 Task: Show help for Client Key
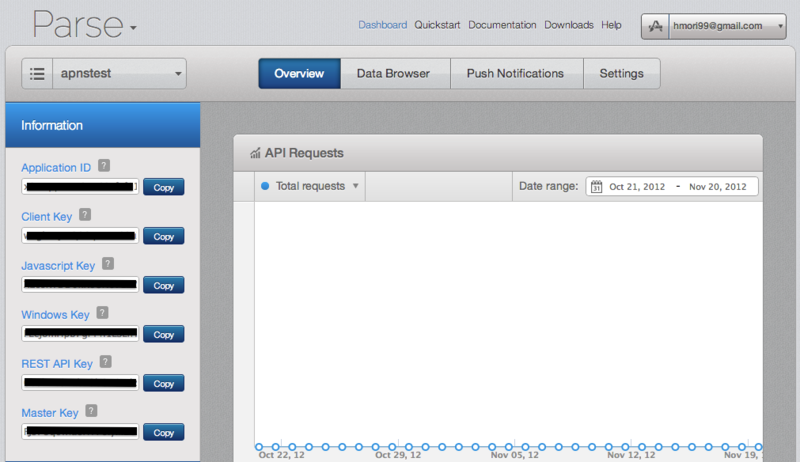[x=85, y=215]
